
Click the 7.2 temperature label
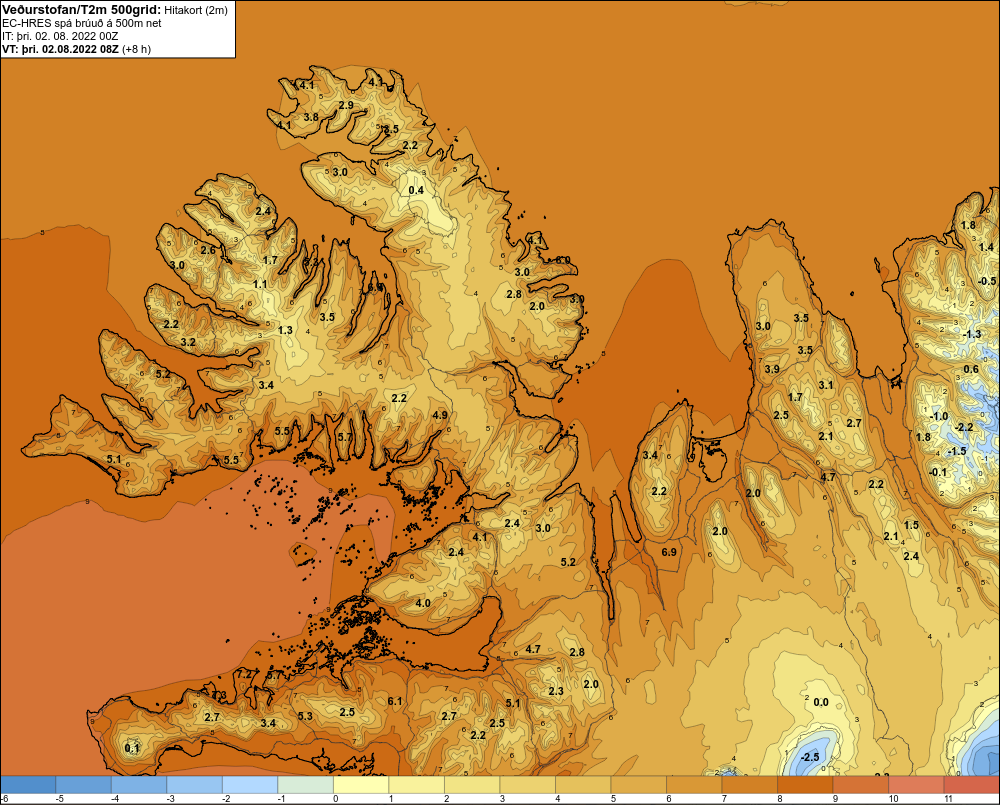point(246,674)
